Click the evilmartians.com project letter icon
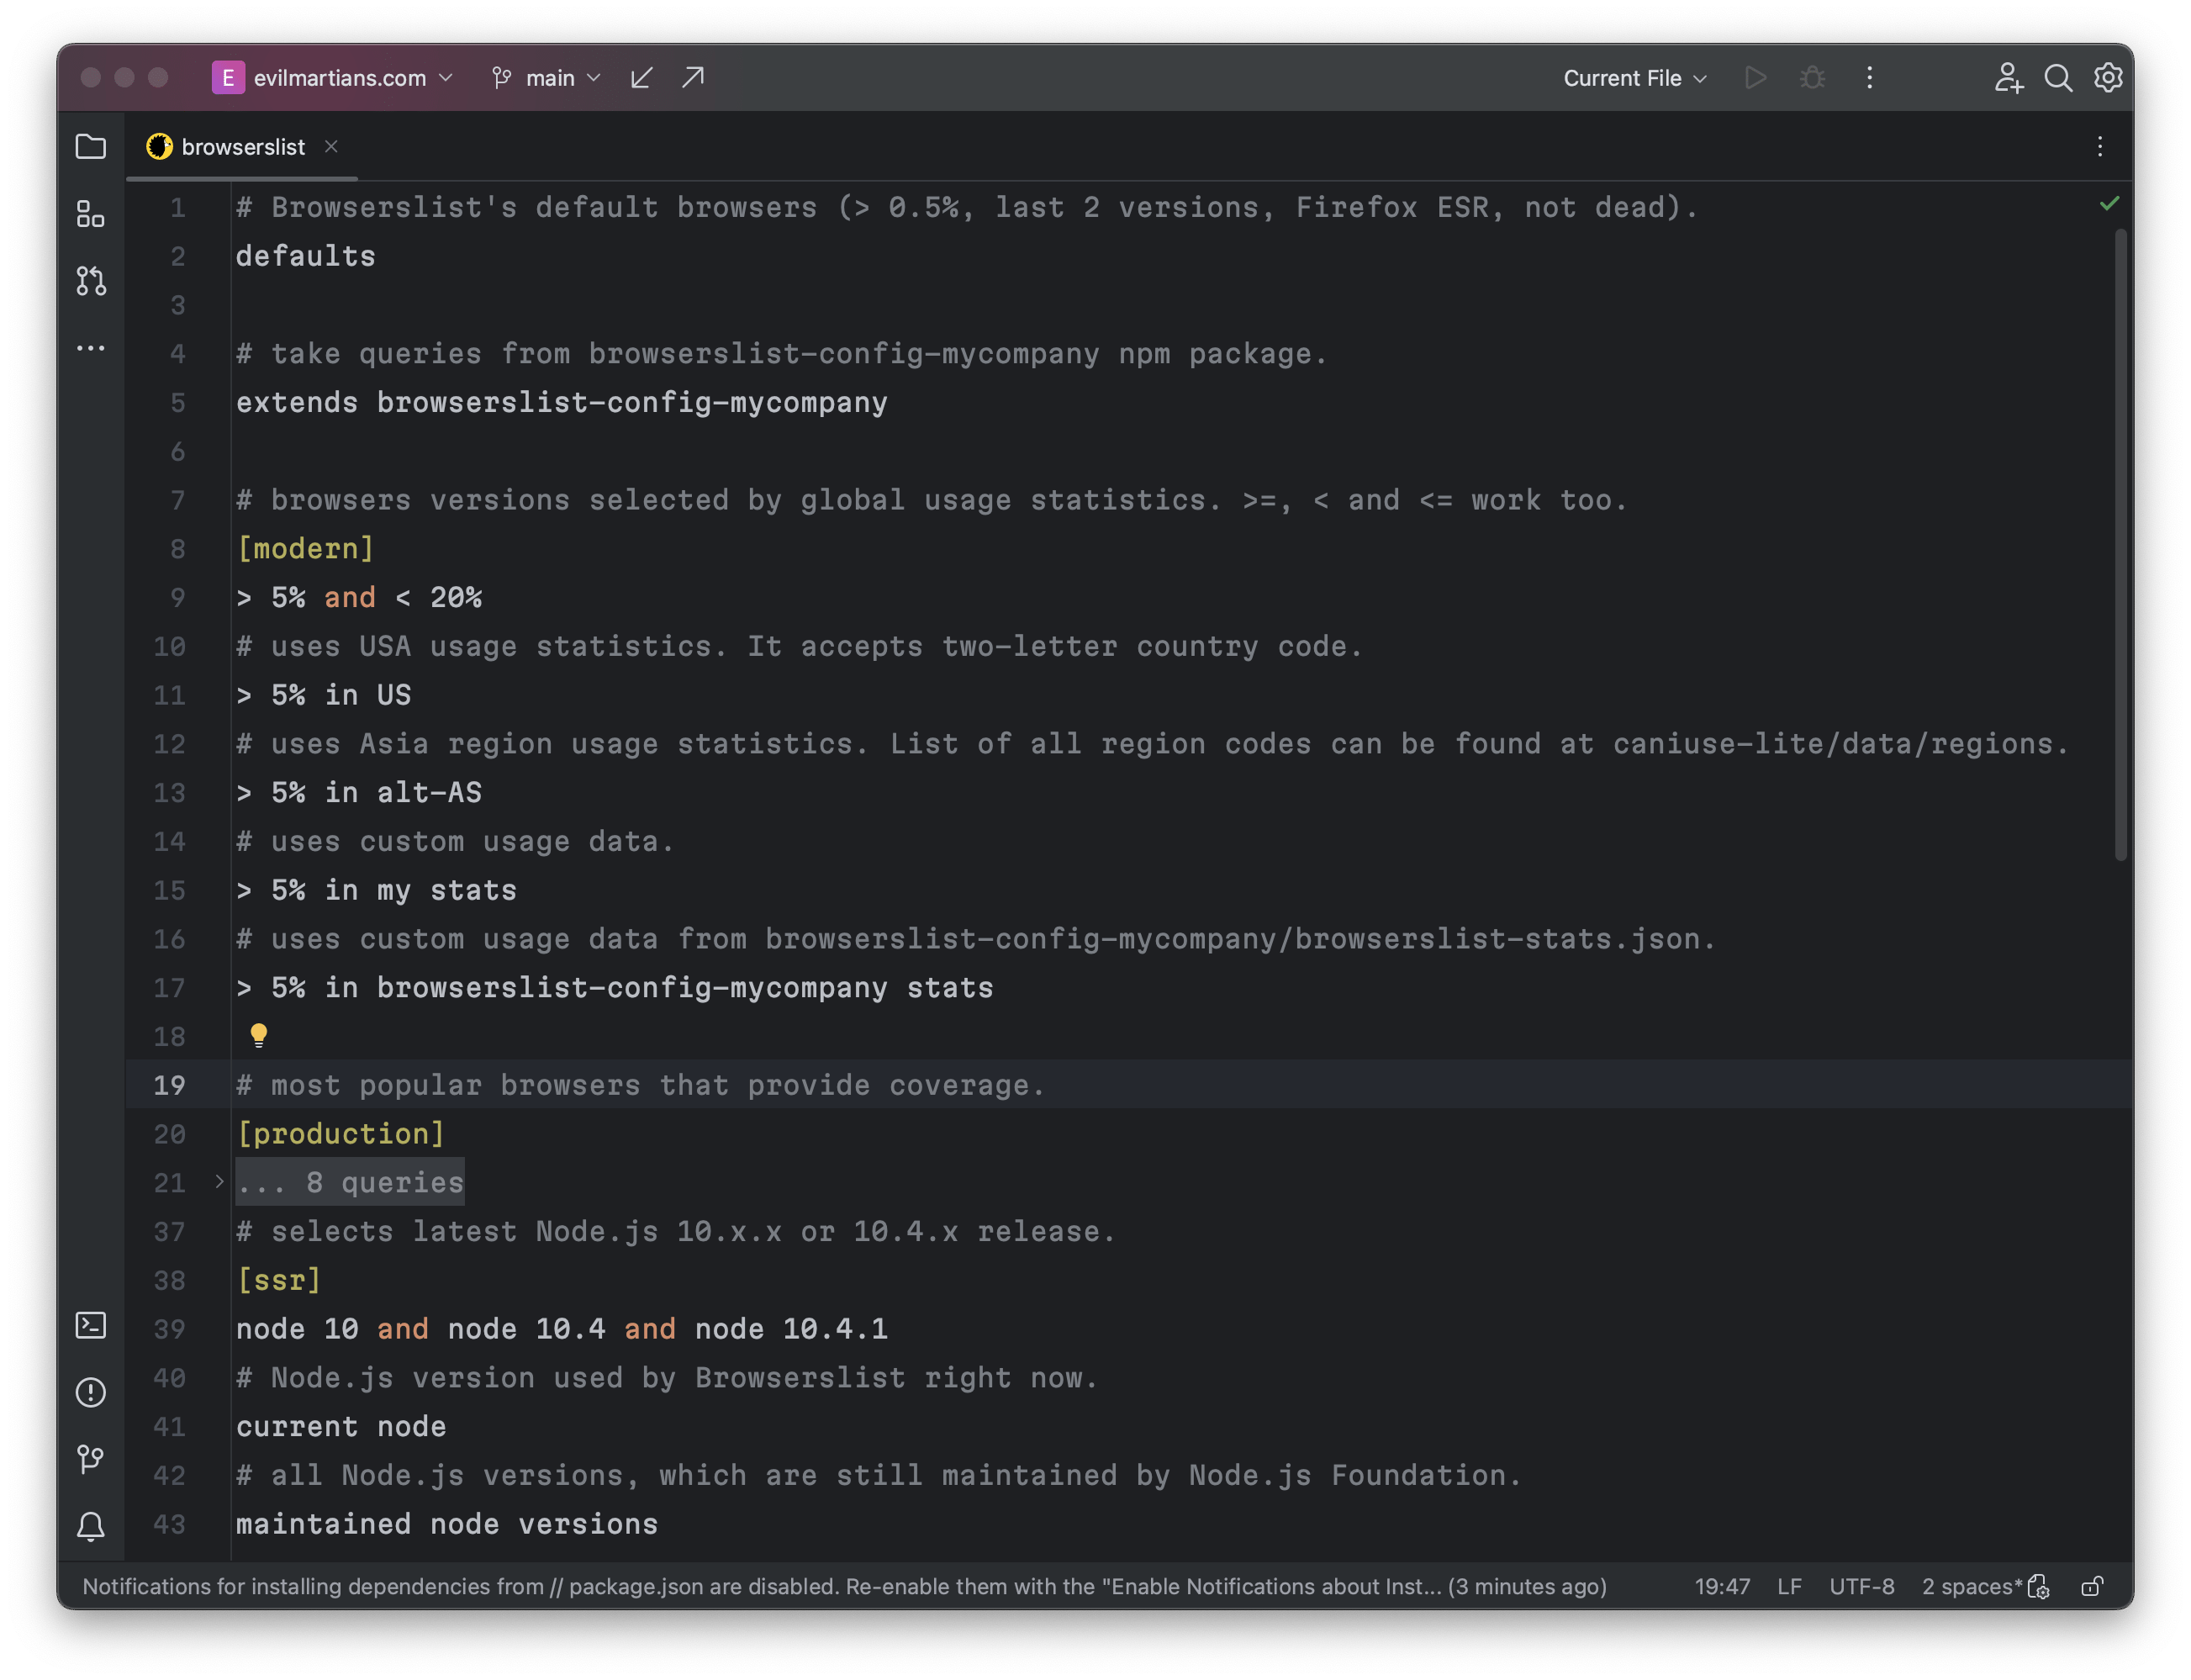 tap(228, 78)
